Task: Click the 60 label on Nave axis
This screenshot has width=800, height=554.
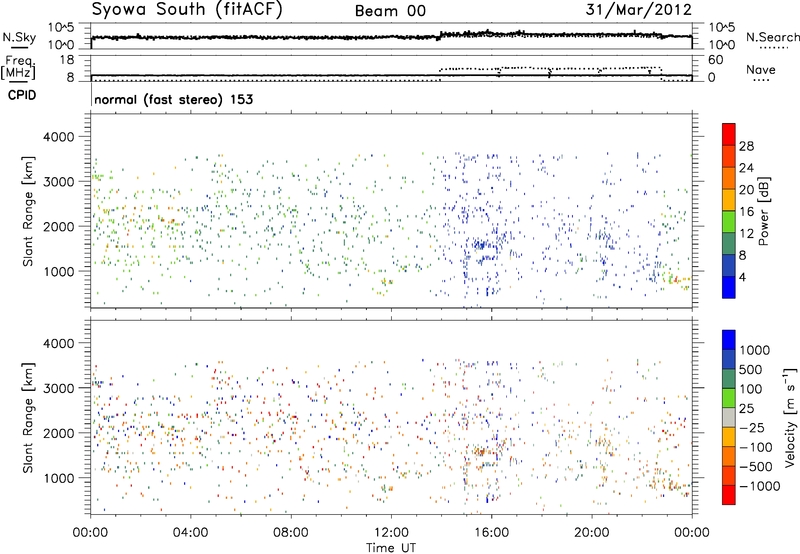Action: (x=715, y=60)
